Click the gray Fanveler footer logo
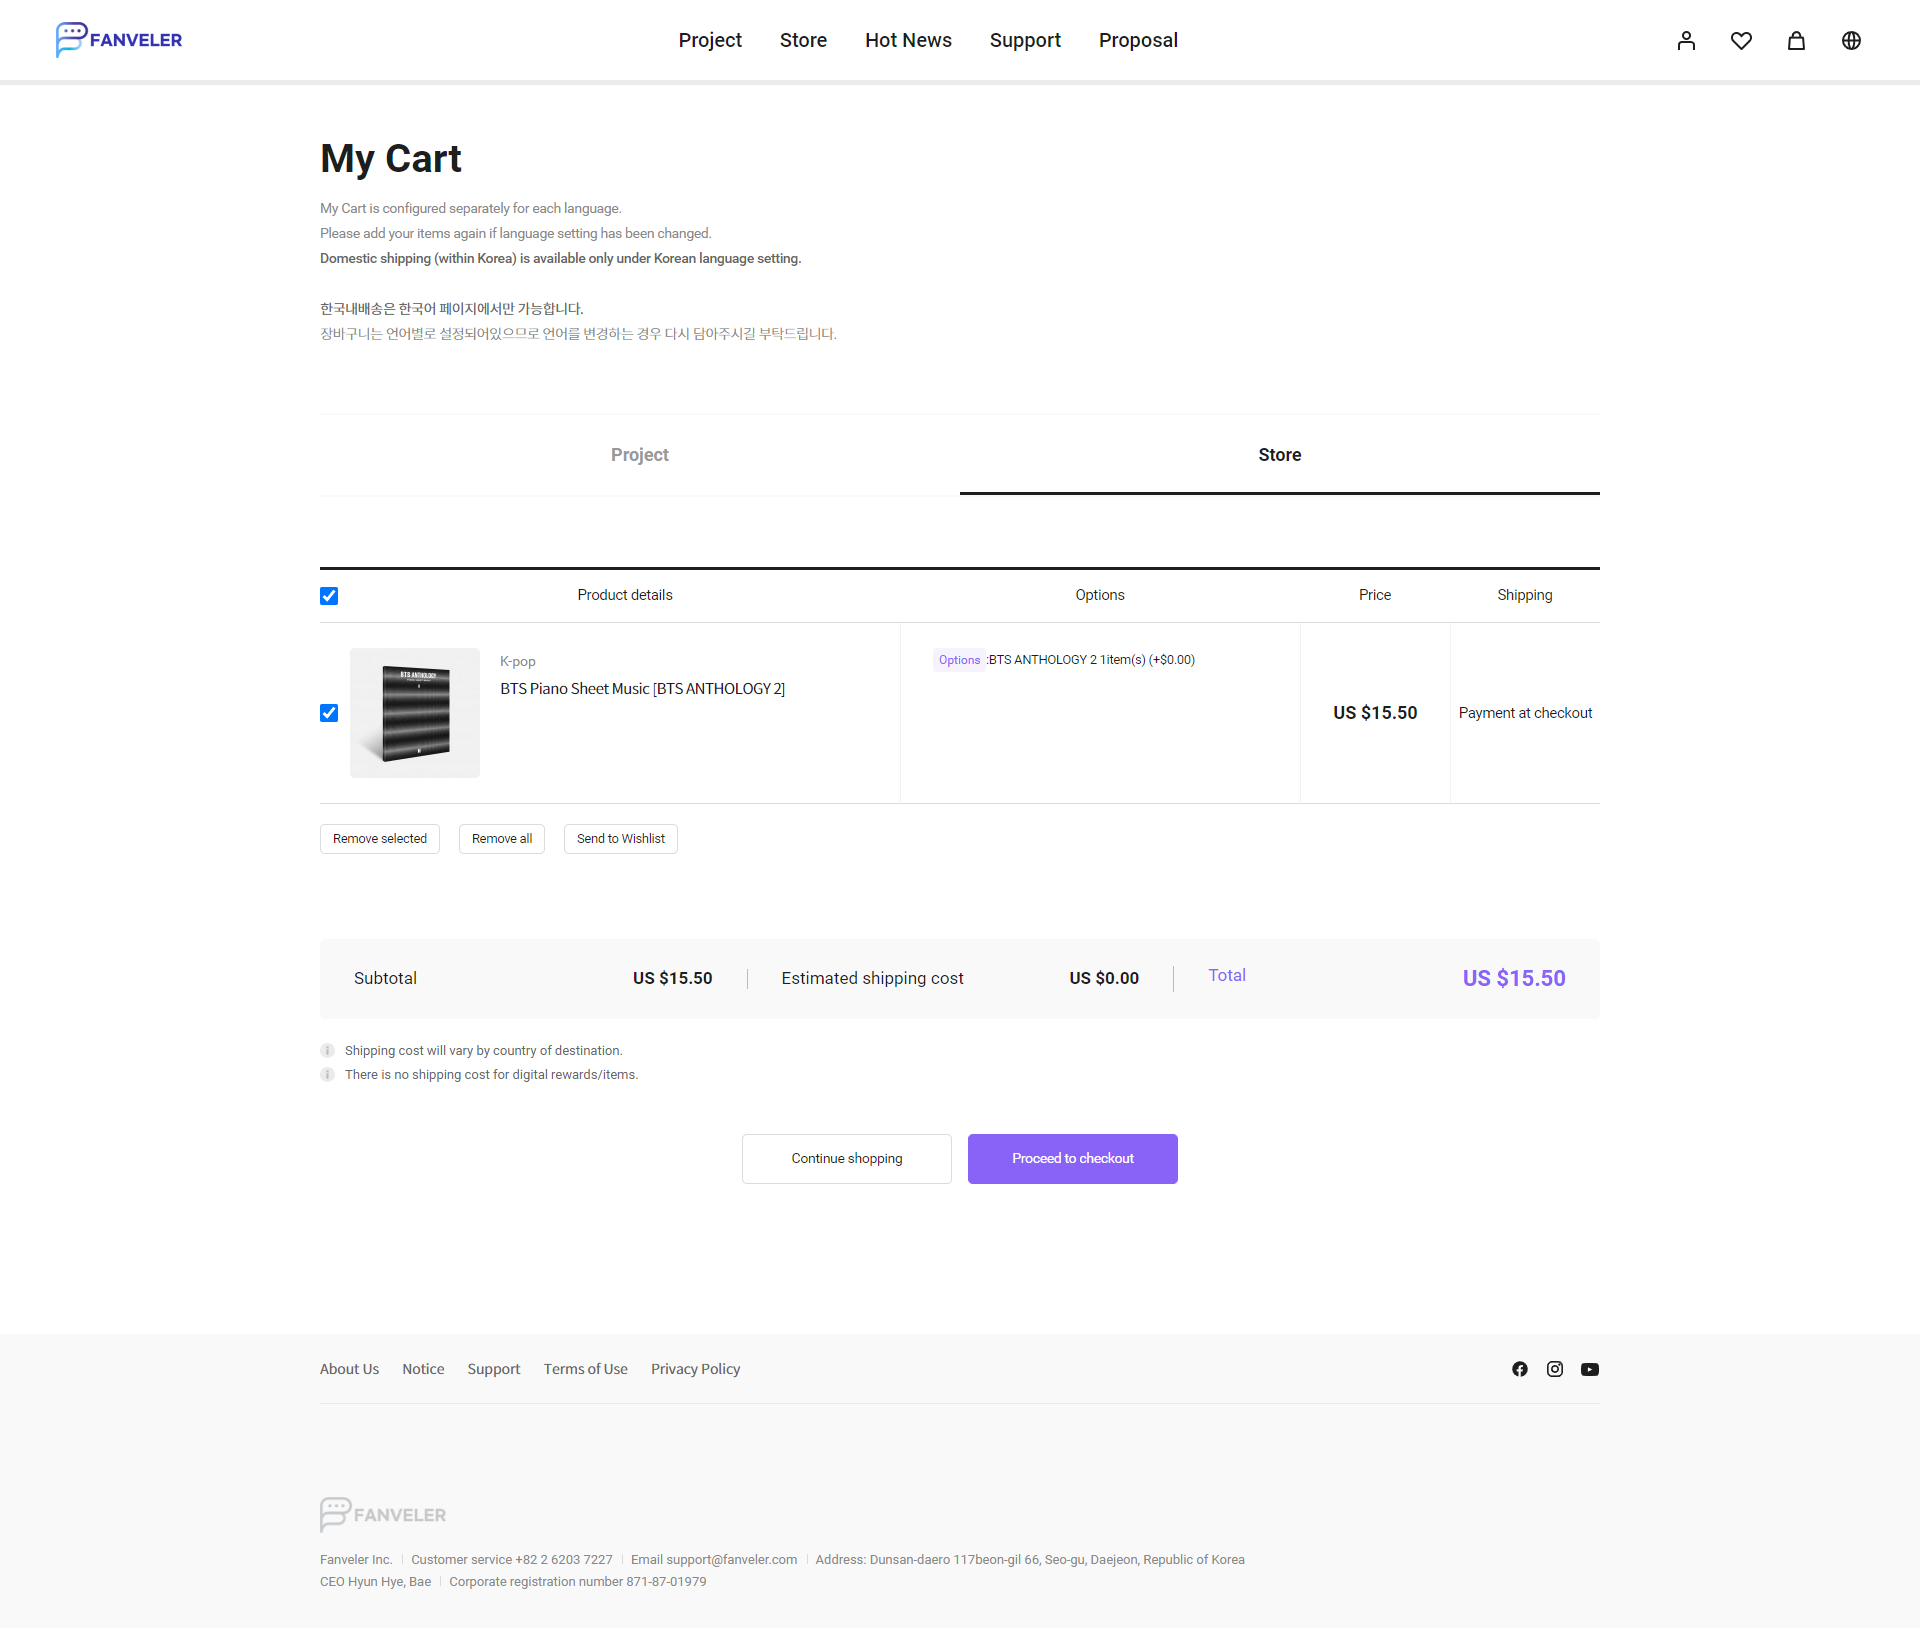1920x1628 pixels. coord(383,1514)
